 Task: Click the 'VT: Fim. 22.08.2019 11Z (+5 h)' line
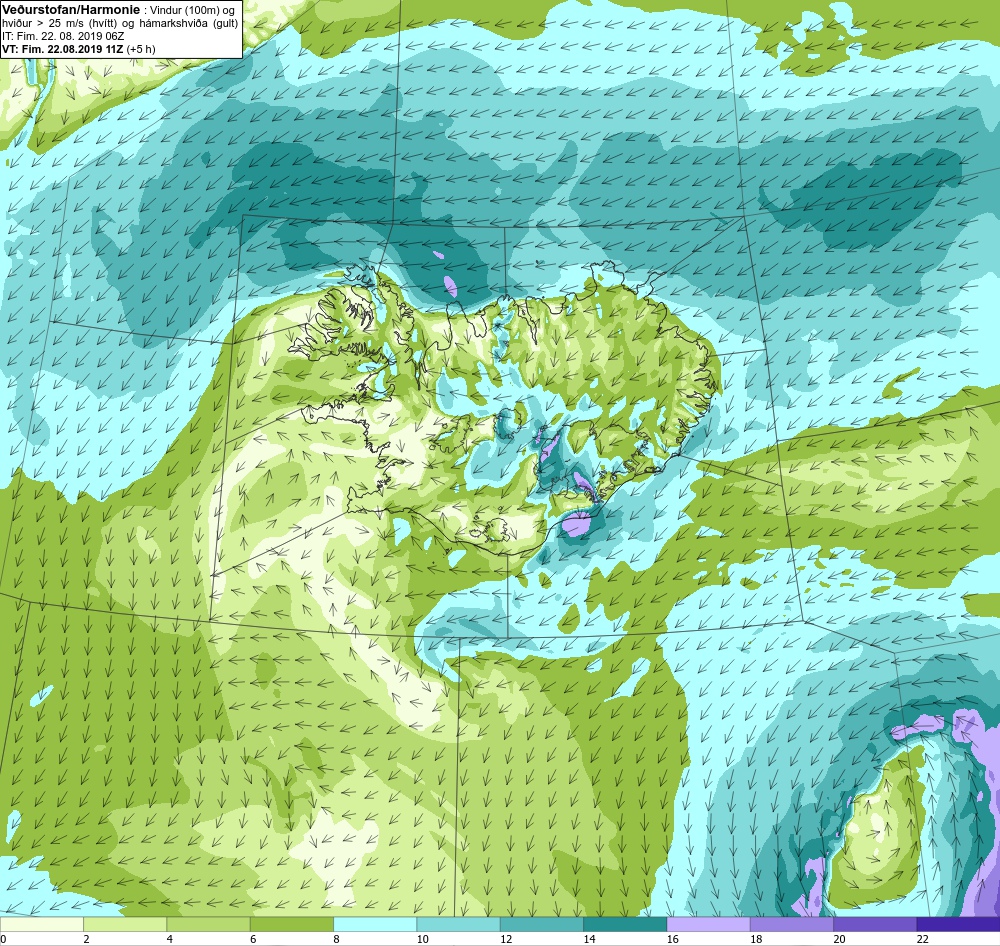pyautogui.click(x=78, y=49)
